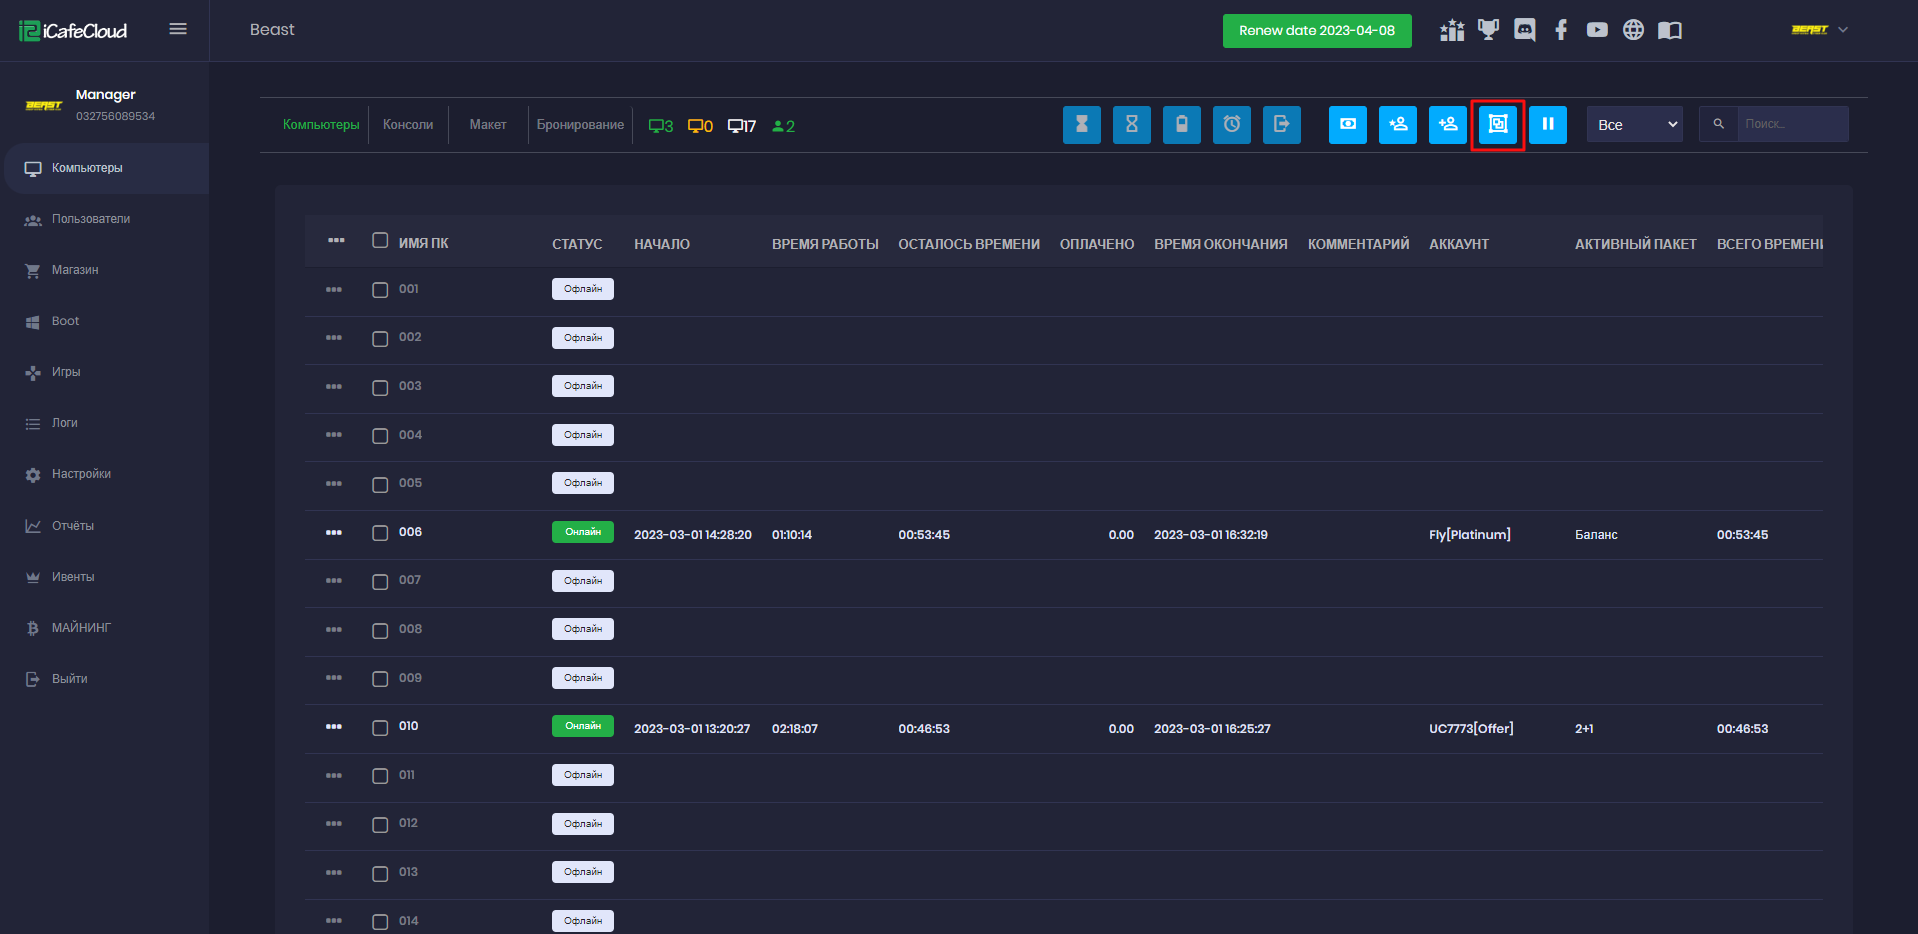The image size is (1918, 934).
Task: Focus the Поиск search input field
Action: (x=1792, y=124)
